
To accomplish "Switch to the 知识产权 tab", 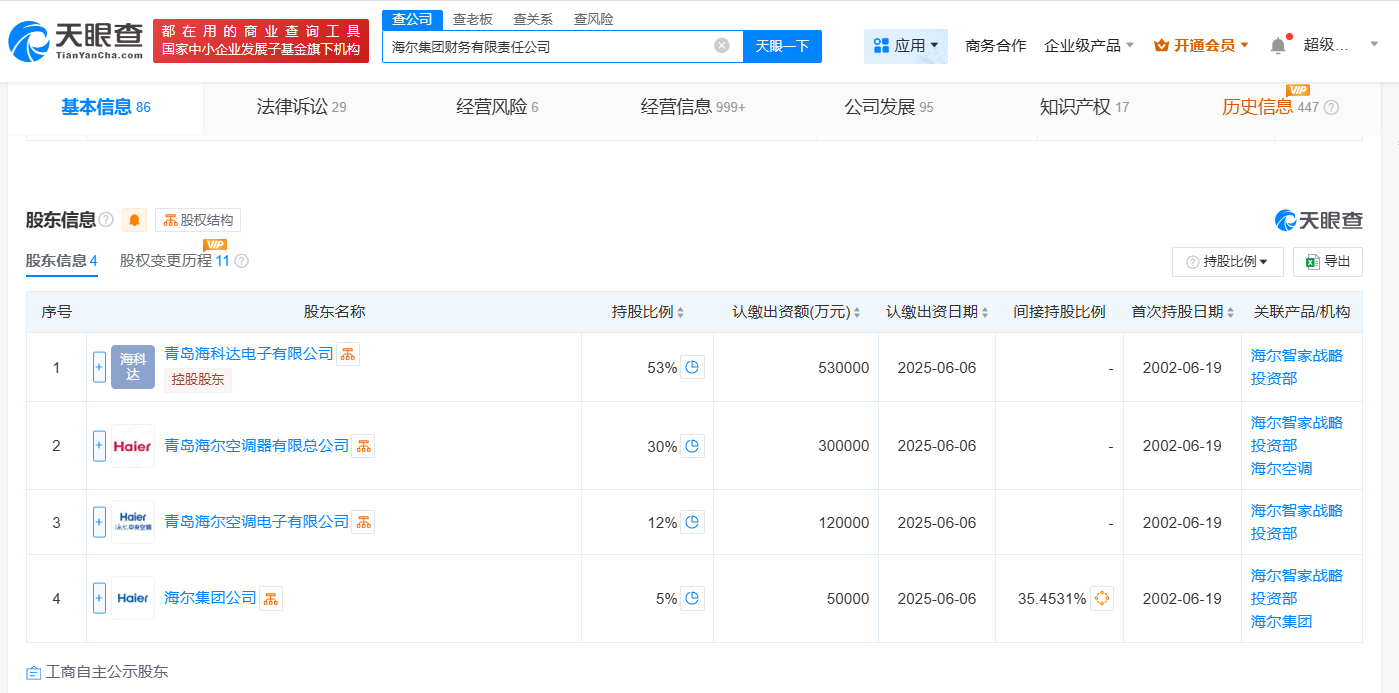I will click(x=1084, y=107).
